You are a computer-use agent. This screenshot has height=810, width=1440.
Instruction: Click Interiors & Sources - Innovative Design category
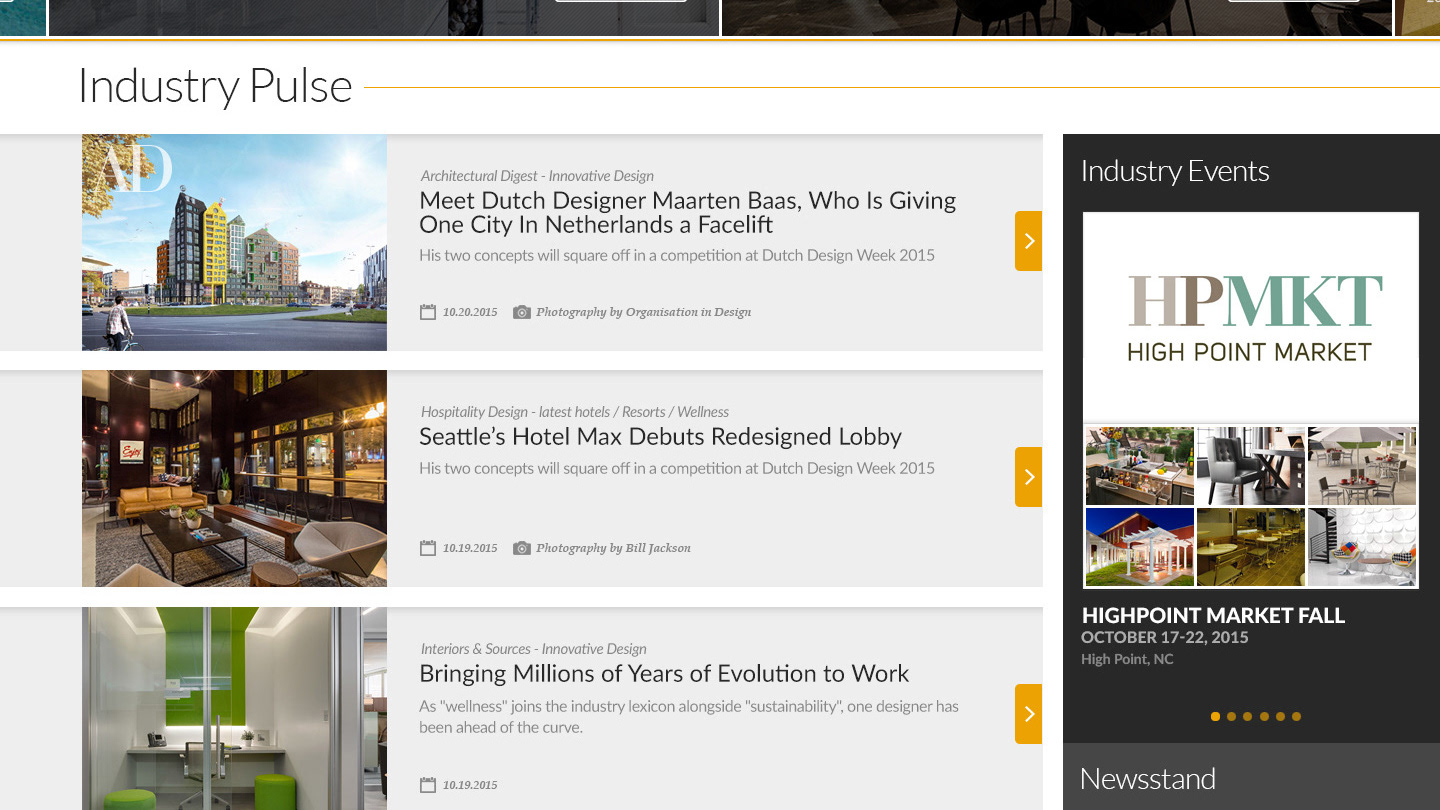(533, 649)
